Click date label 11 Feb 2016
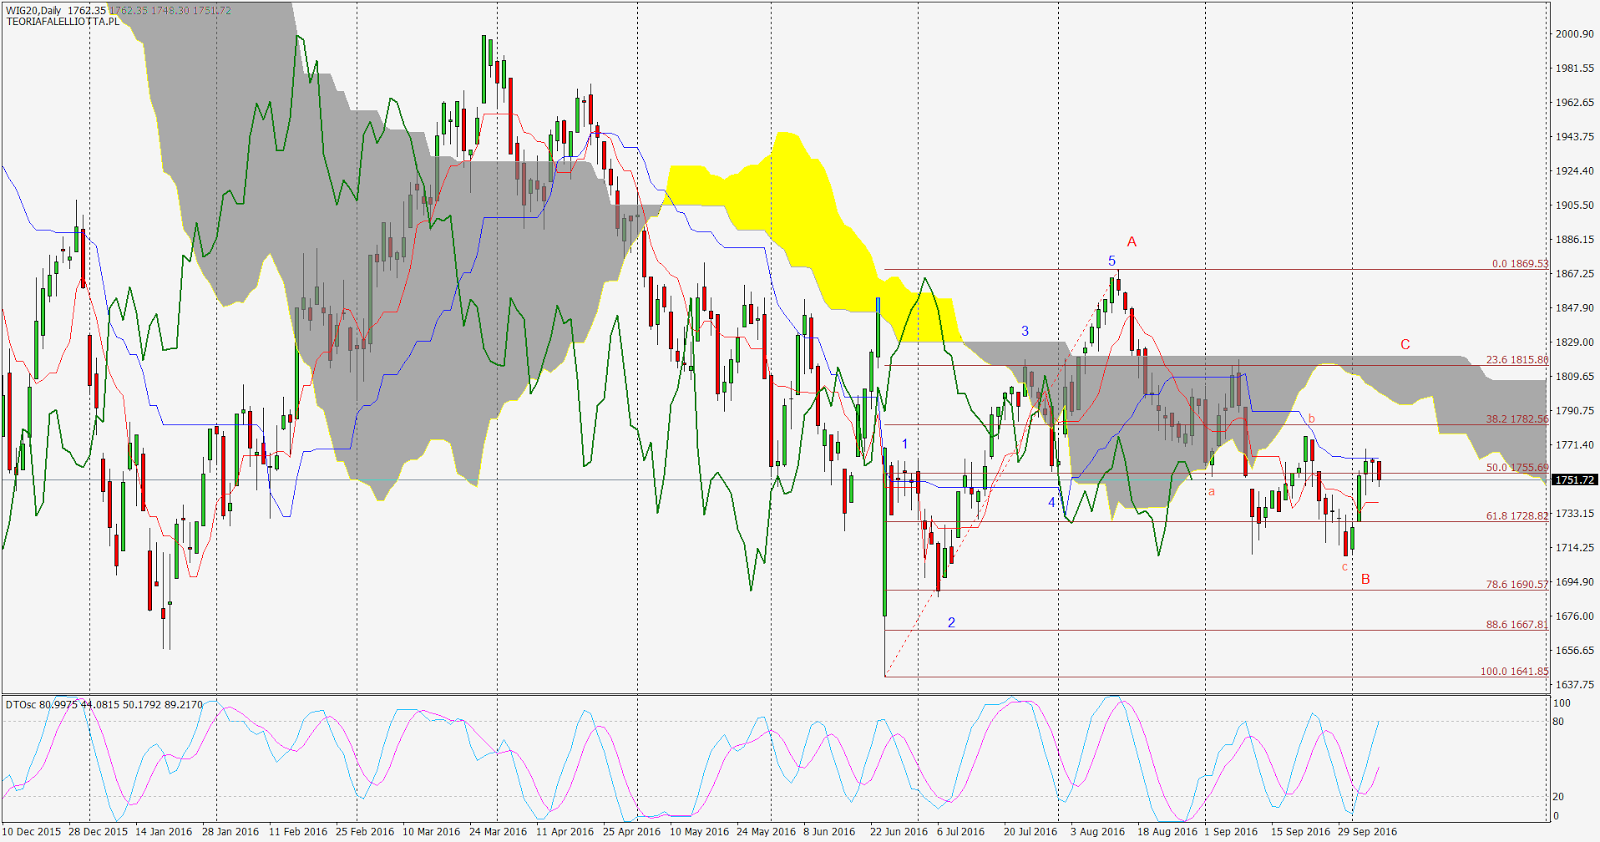The image size is (1600, 842). point(298,831)
